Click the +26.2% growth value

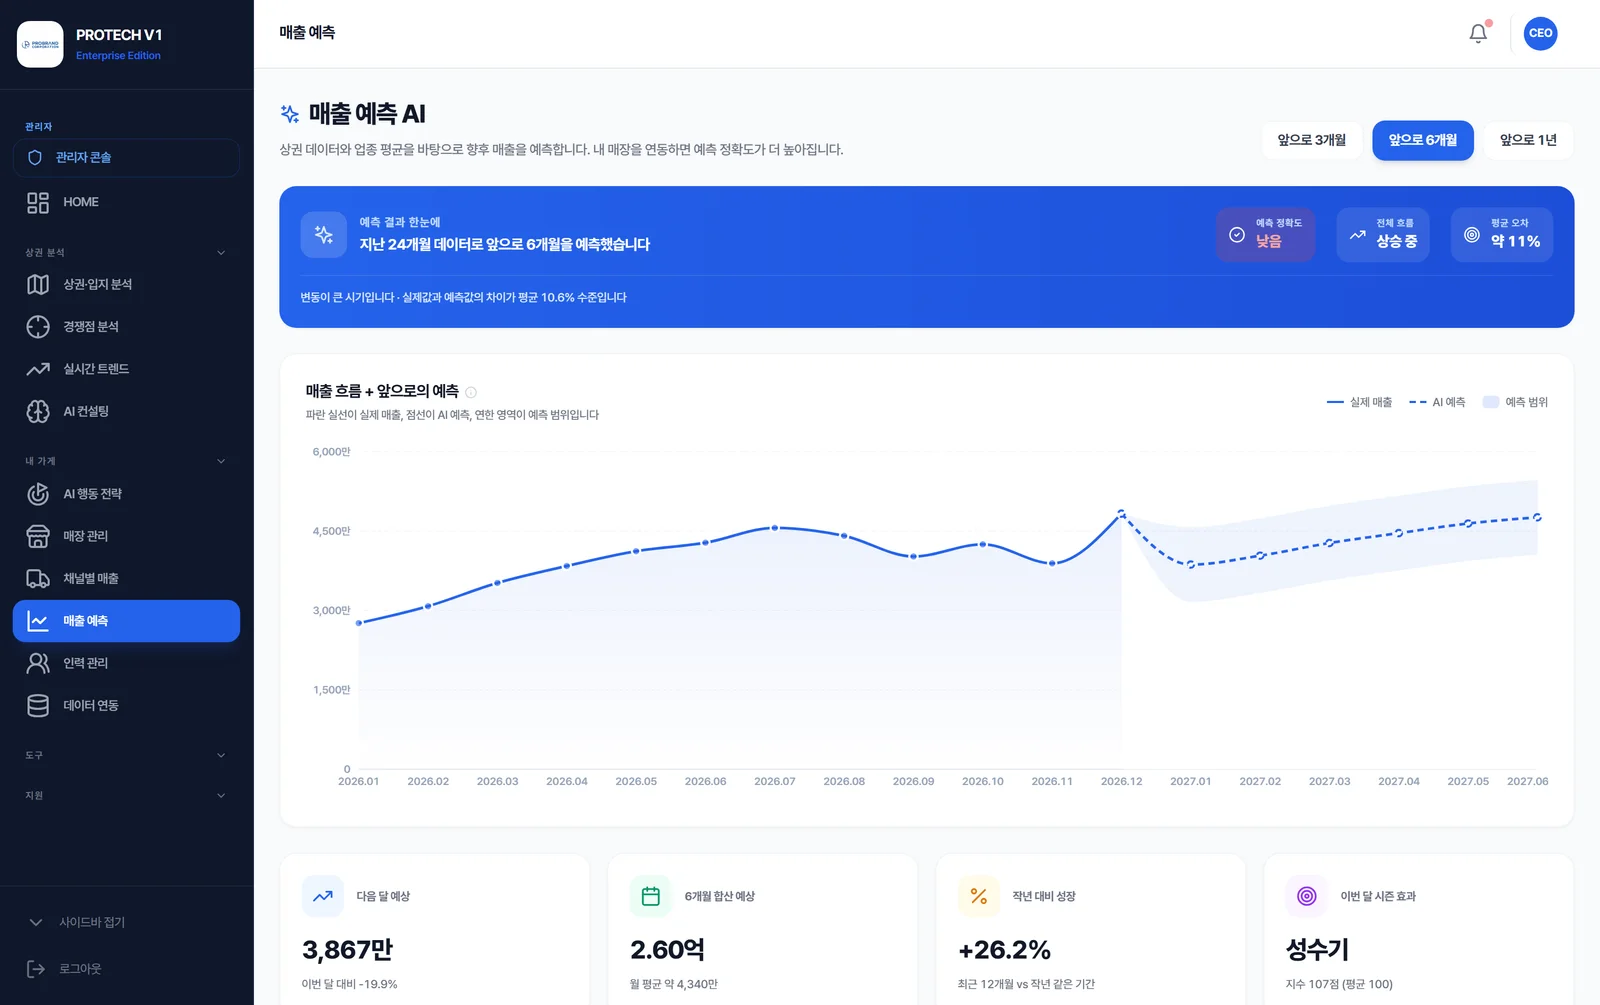tap(1004, 950)
